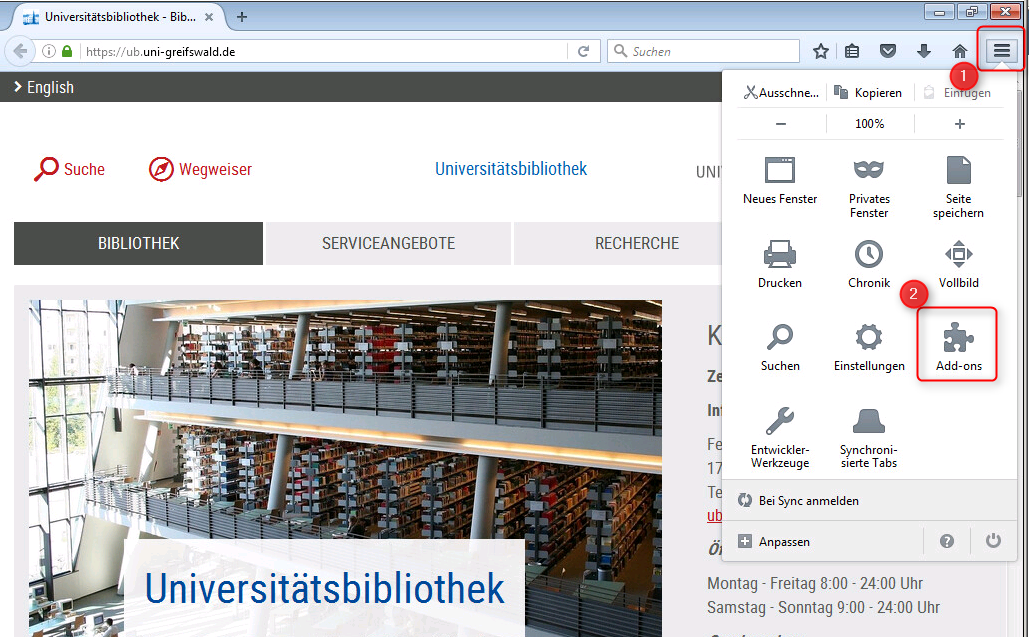Click Bei Sync anmelden
1029x637 pixels.
(x=870, y=501)
